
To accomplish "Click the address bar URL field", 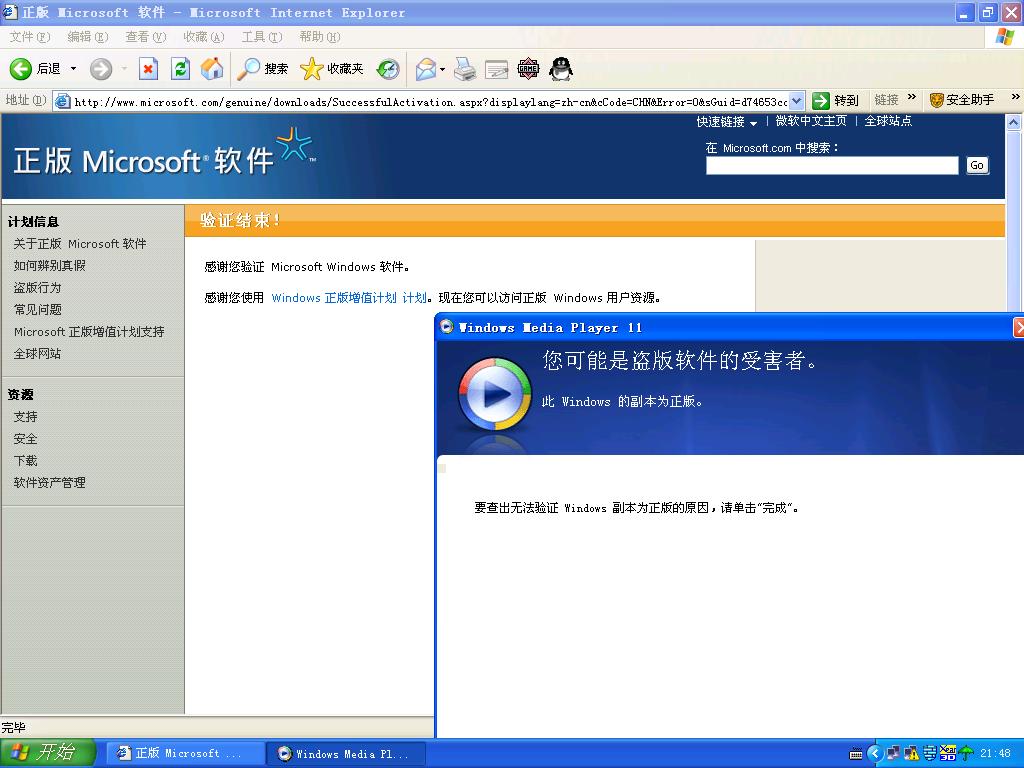I will pyautogui.click(x=430, y=101).
